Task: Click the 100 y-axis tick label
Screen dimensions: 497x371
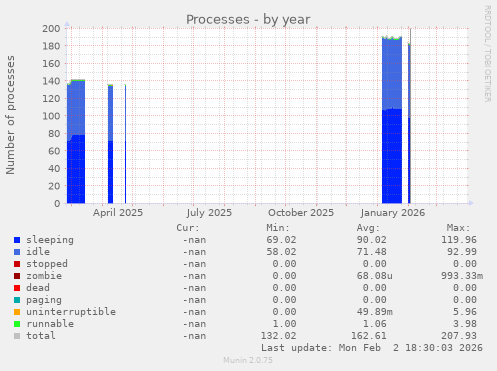Action: click(x=51, y=116)
